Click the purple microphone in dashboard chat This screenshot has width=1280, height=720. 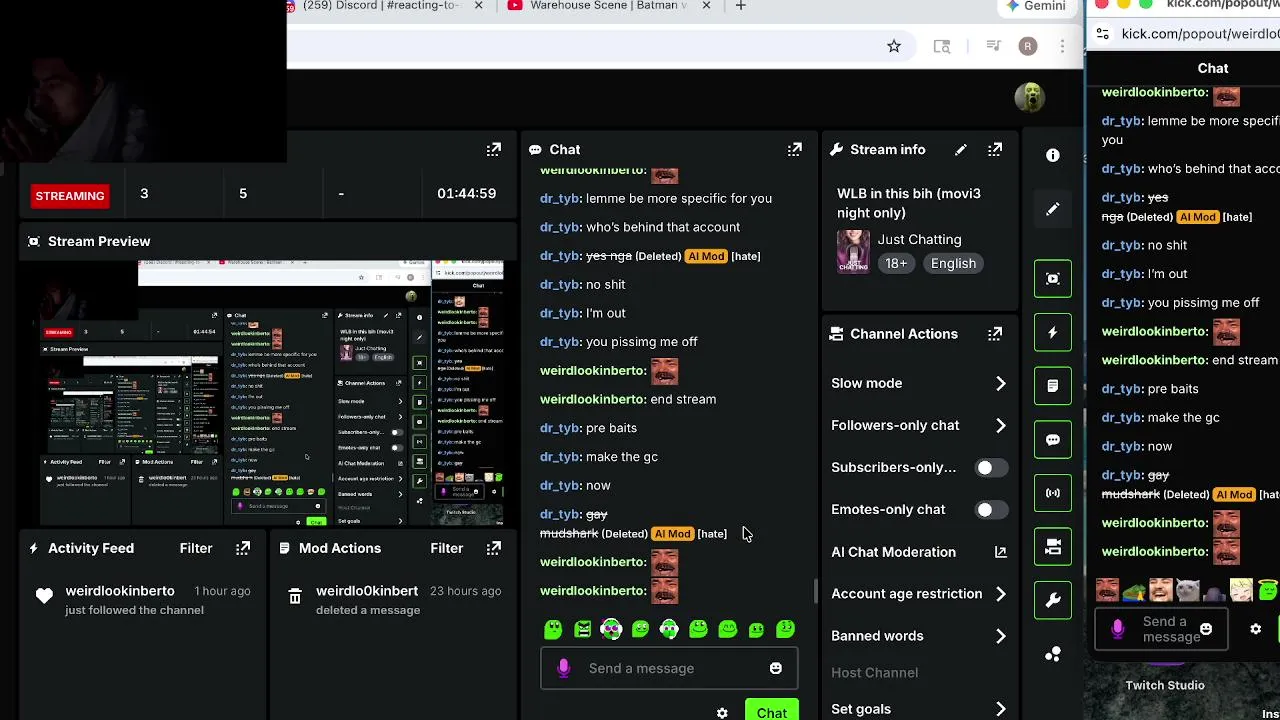pos(564,668)
